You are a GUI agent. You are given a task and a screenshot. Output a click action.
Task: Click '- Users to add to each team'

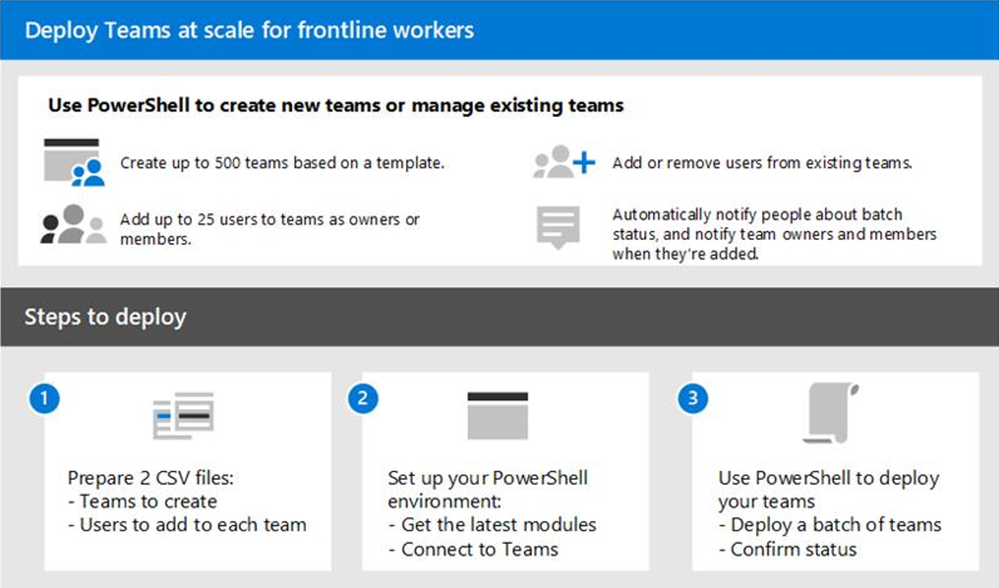(187, 525)
